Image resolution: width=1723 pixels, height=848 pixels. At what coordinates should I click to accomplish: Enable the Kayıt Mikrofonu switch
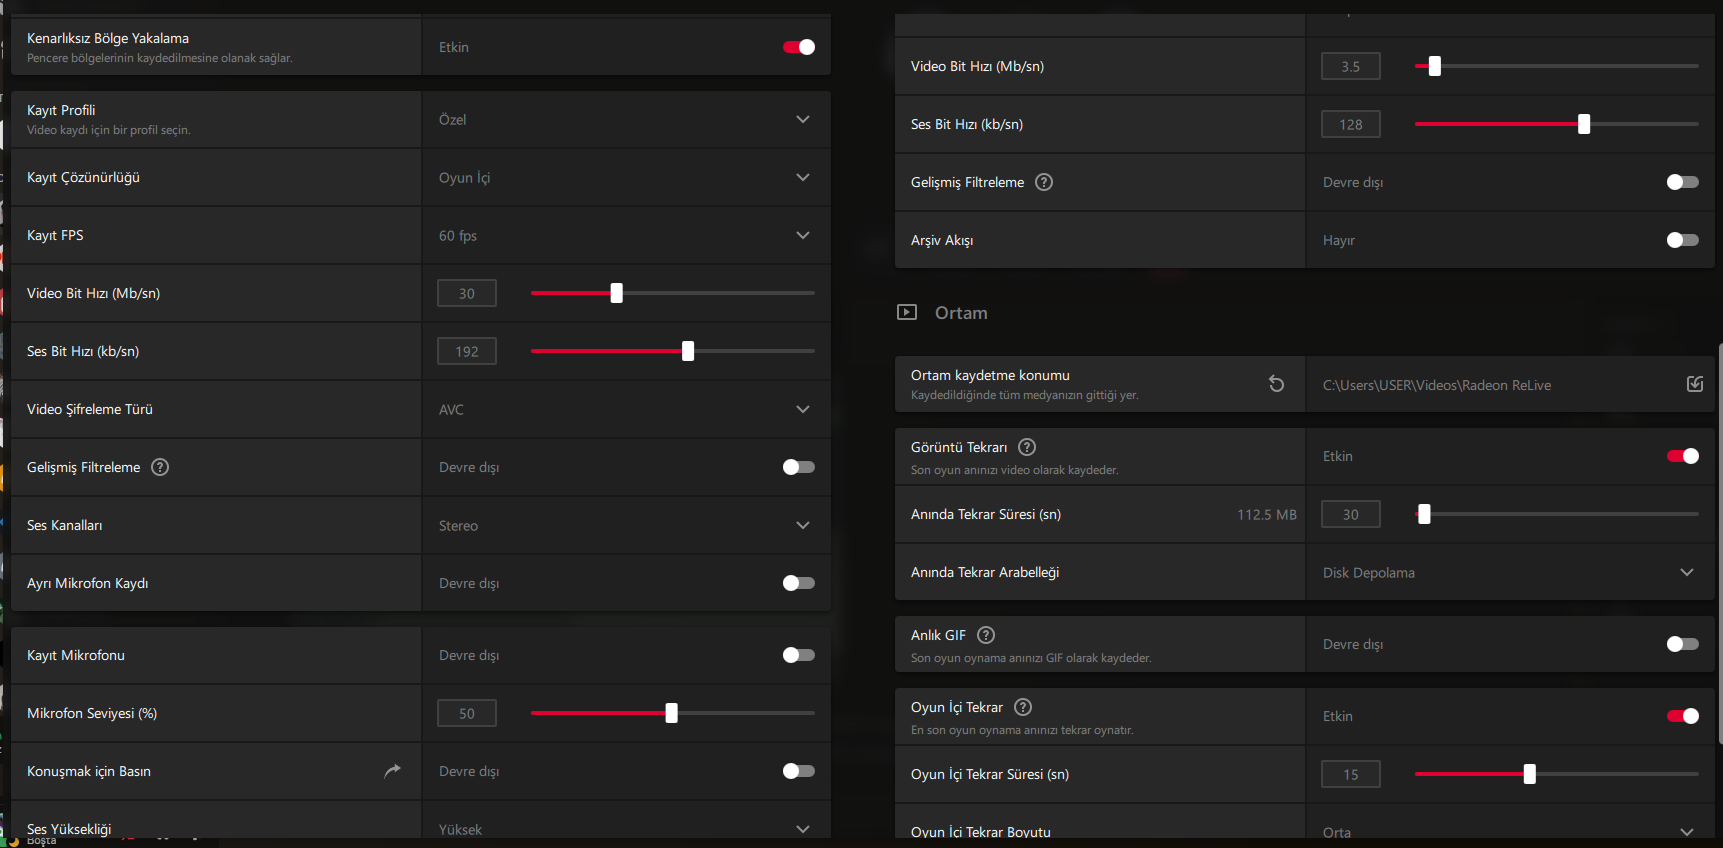click(799, 655)
